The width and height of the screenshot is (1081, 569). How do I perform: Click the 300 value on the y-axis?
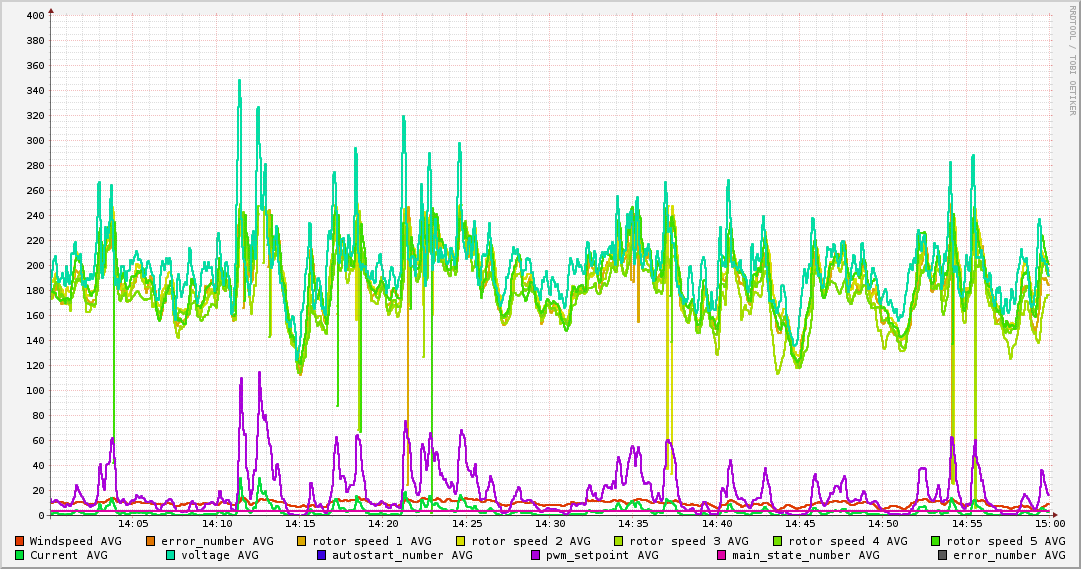click(x=36, y=141)
